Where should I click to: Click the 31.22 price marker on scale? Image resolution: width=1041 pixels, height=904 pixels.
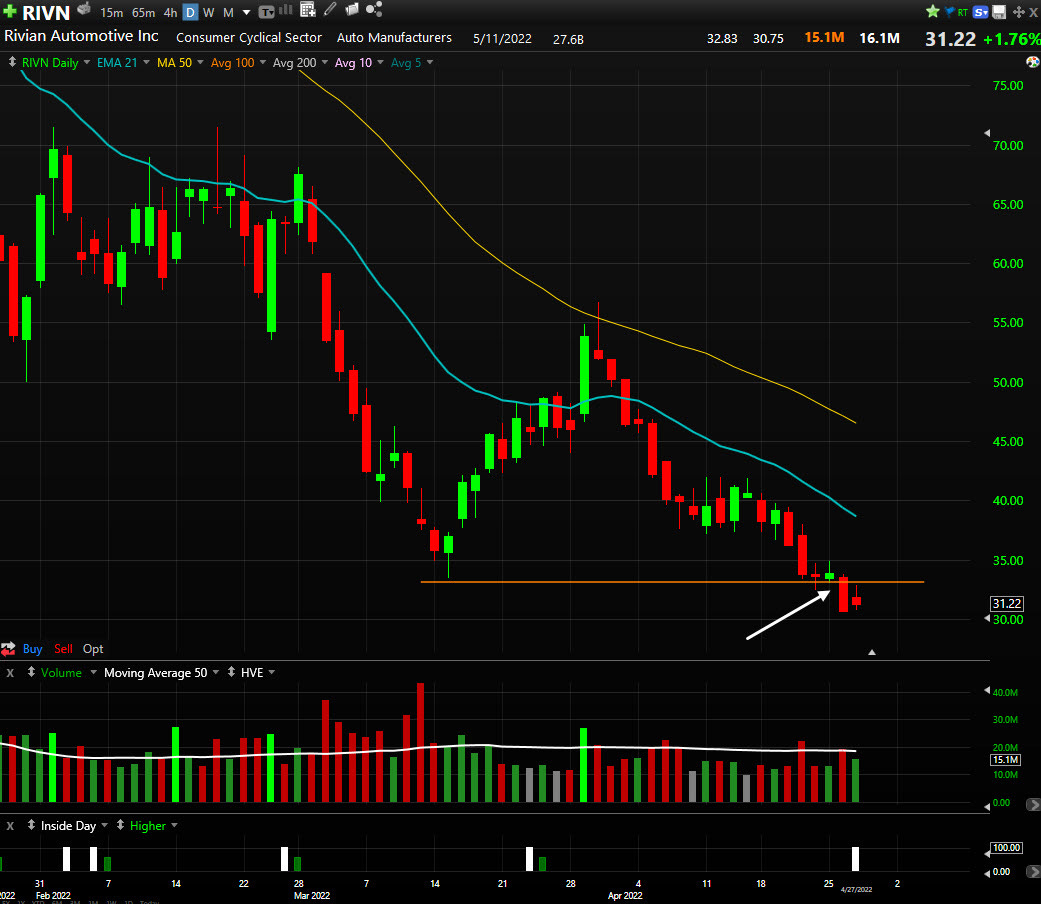tap(1006, 603)
